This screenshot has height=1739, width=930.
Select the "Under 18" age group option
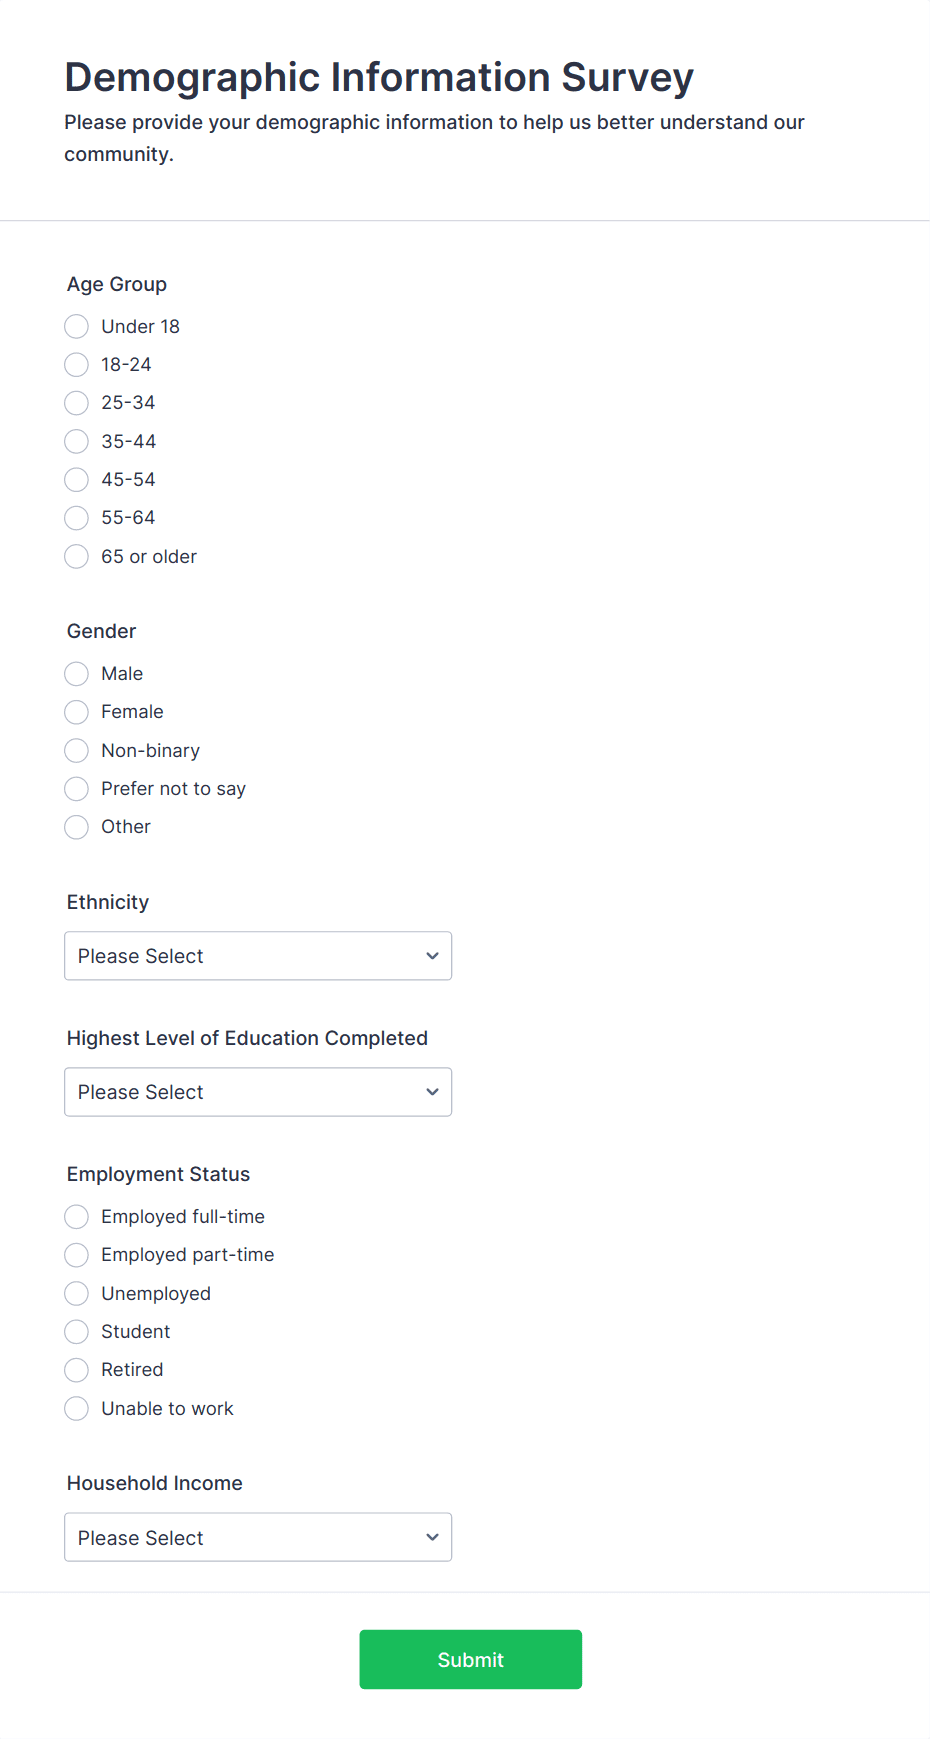coord(76,326)
